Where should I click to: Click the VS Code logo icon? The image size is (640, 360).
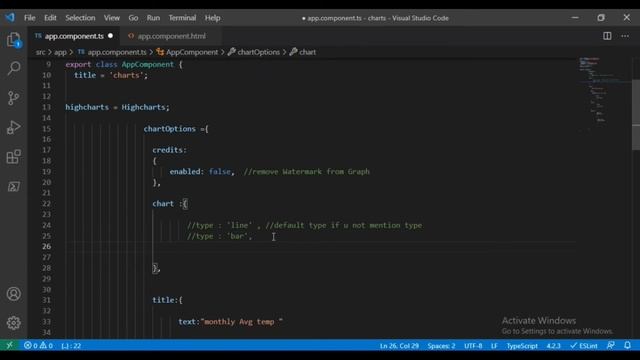tap(10, 18)
